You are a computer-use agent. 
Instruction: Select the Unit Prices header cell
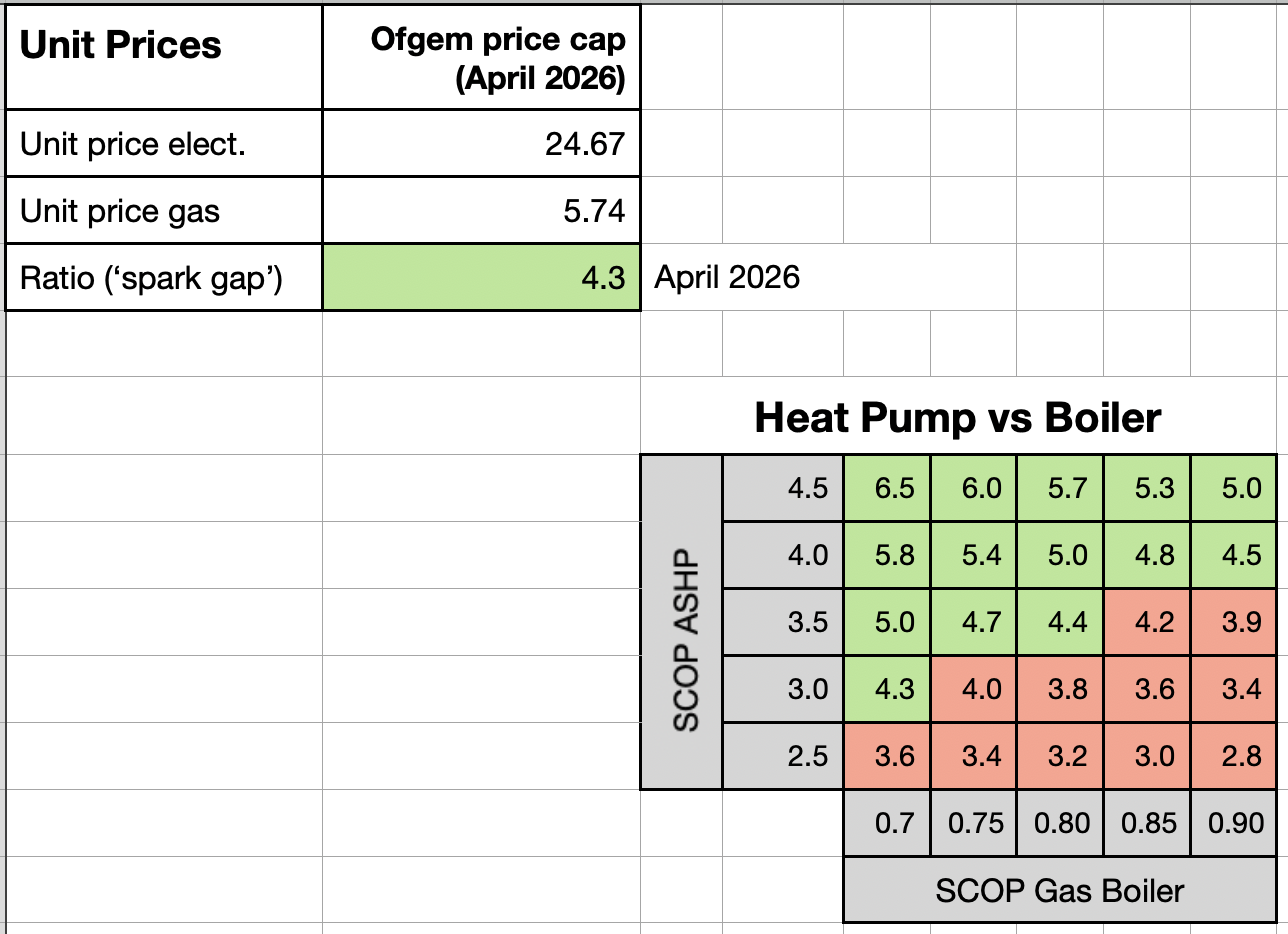point(163,57)
